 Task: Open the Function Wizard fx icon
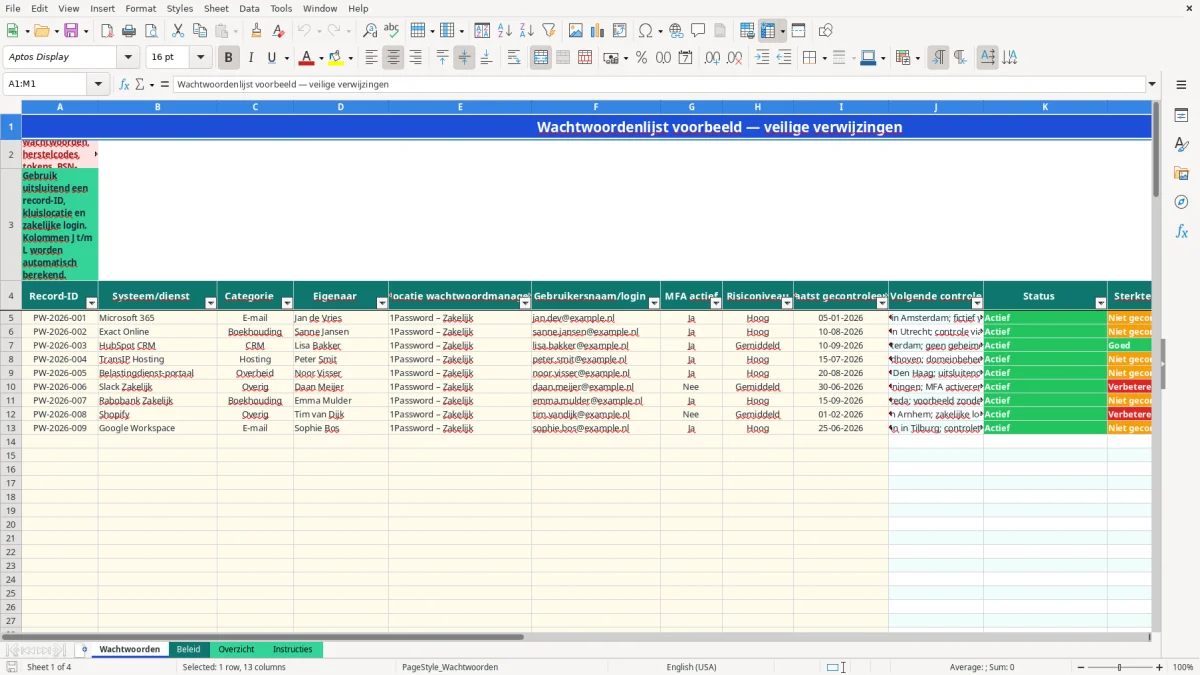click(125, 84)
